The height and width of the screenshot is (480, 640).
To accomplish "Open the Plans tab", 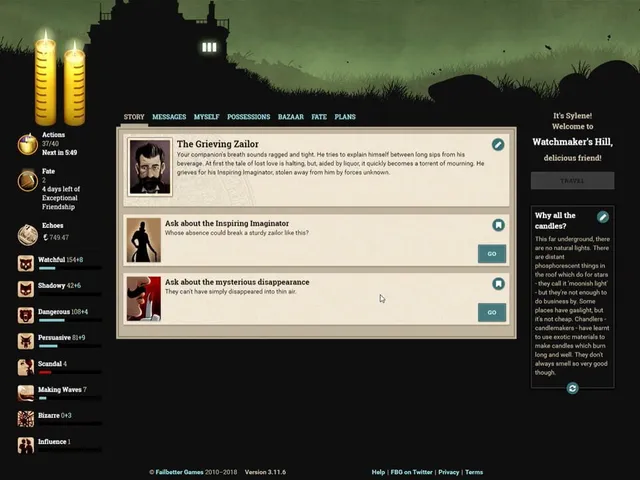I will click(x=345, y=117).
